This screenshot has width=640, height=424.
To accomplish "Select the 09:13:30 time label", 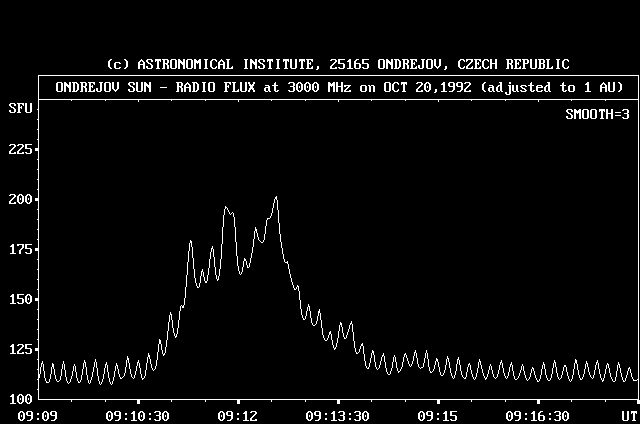I will point(337,416).
